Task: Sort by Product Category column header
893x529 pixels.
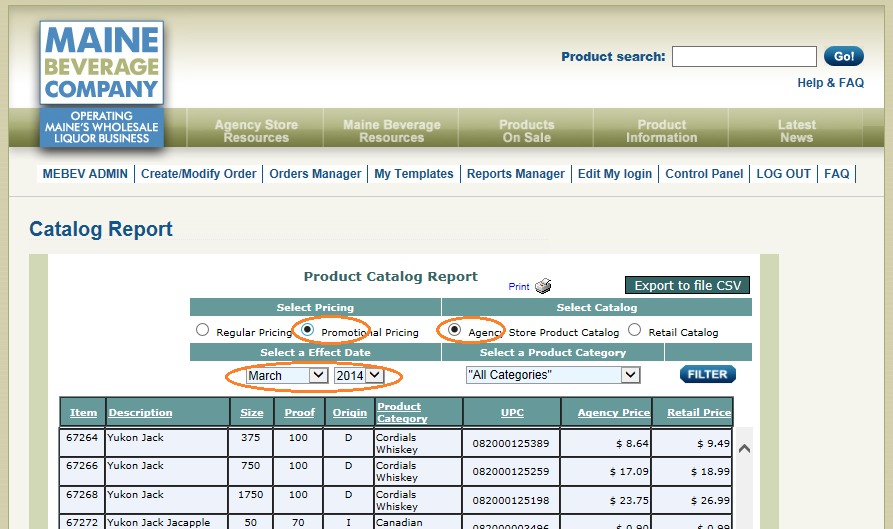Action: click(x=402, y=412)
